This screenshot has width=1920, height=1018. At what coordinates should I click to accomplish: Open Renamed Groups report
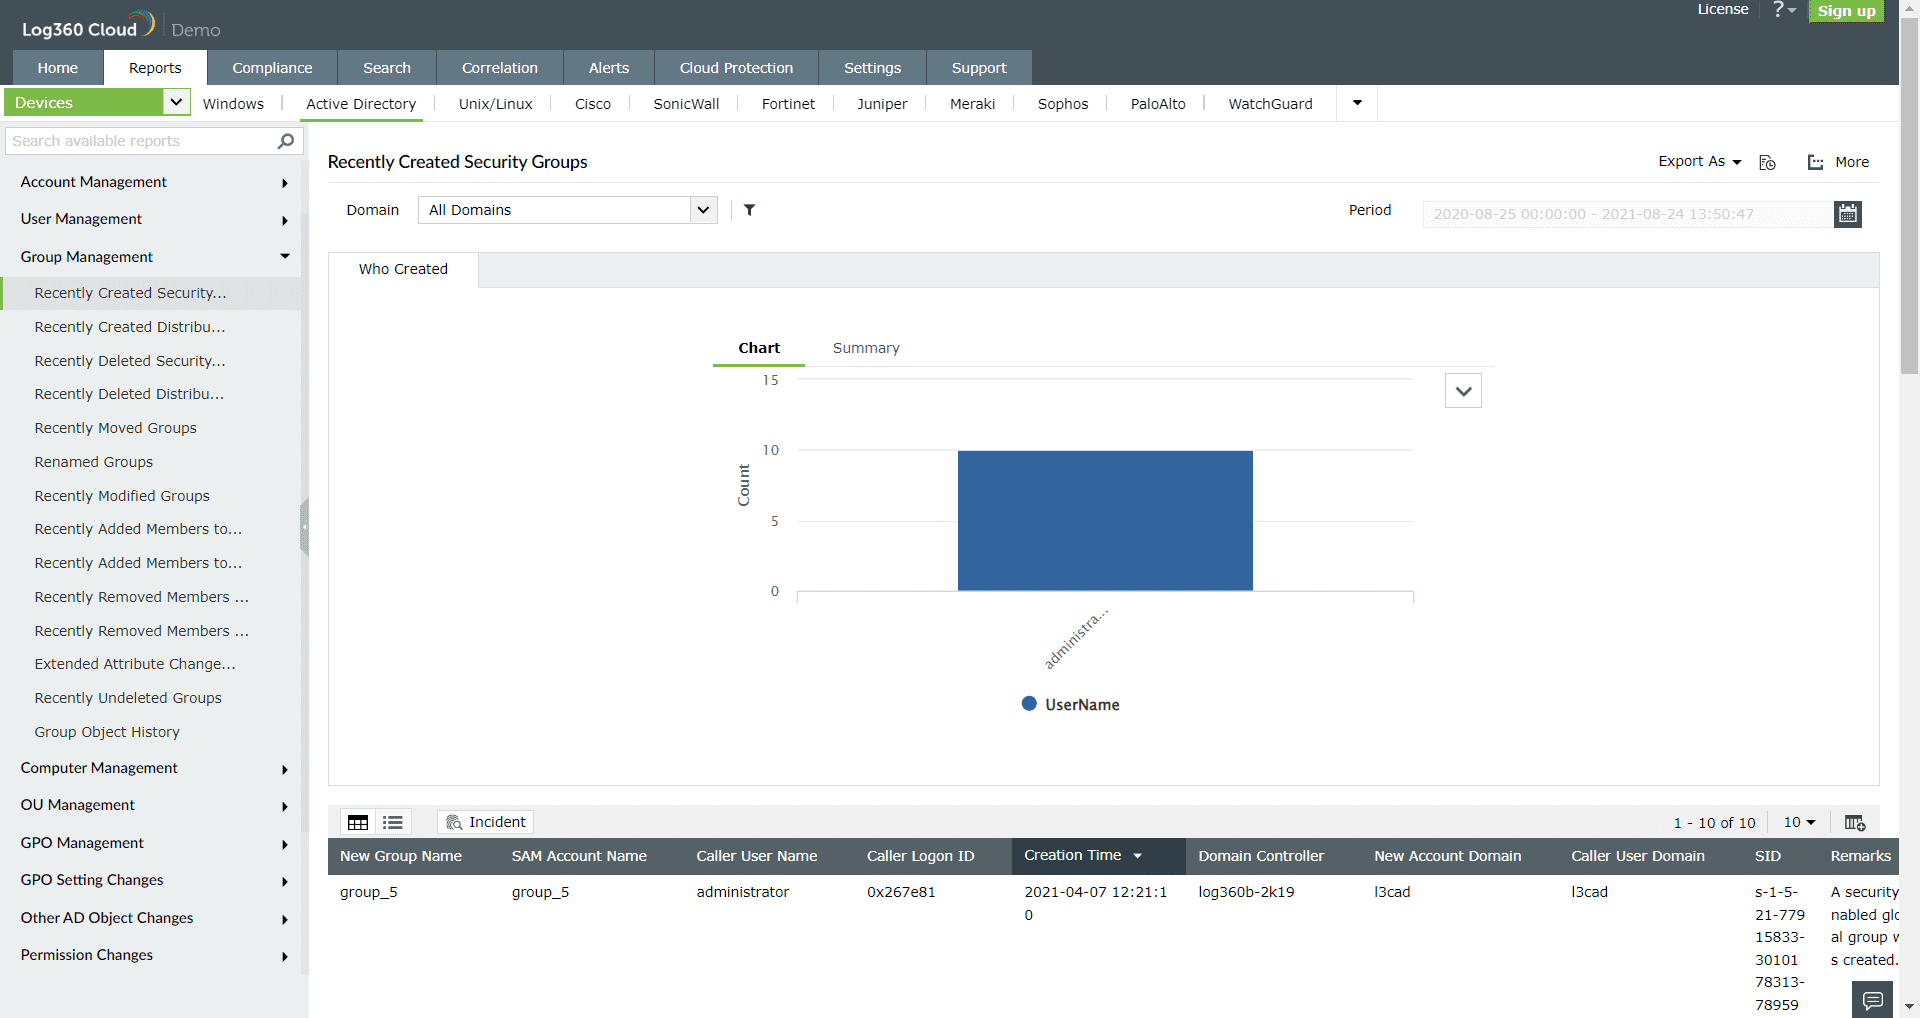(x=94, y=462)
